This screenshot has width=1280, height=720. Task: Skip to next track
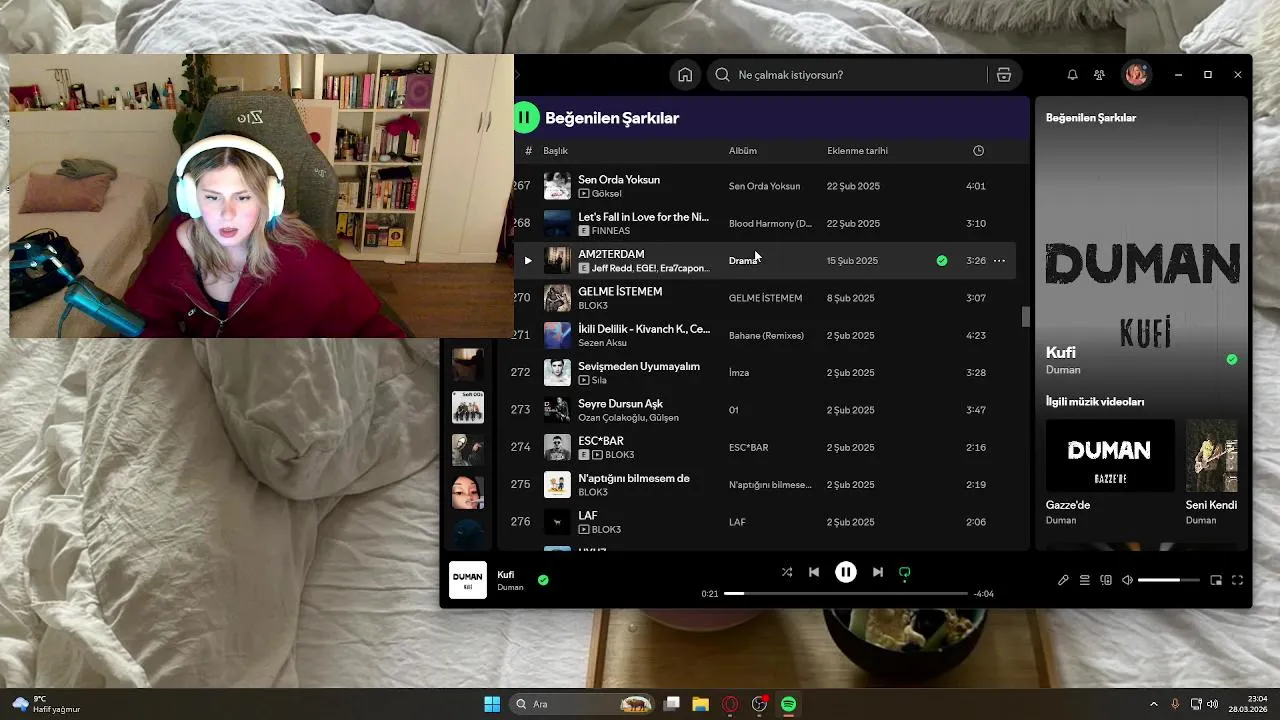point(878,573)
